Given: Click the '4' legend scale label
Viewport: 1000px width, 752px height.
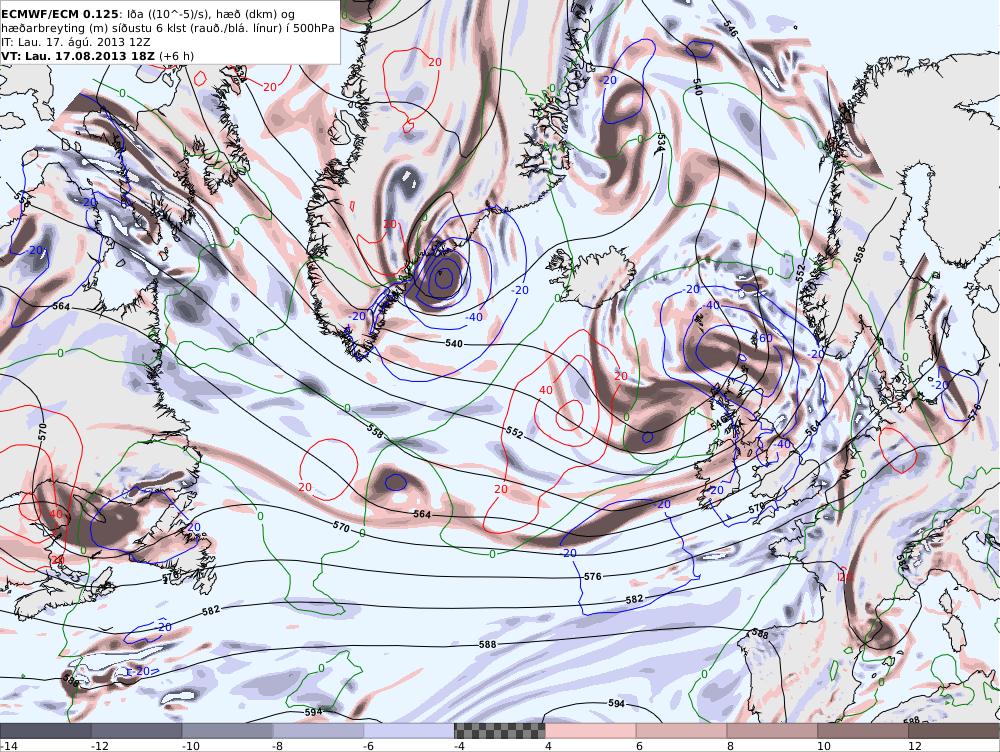Looking at the screenshot, I should pyautogui.click(x=548, y=746).
